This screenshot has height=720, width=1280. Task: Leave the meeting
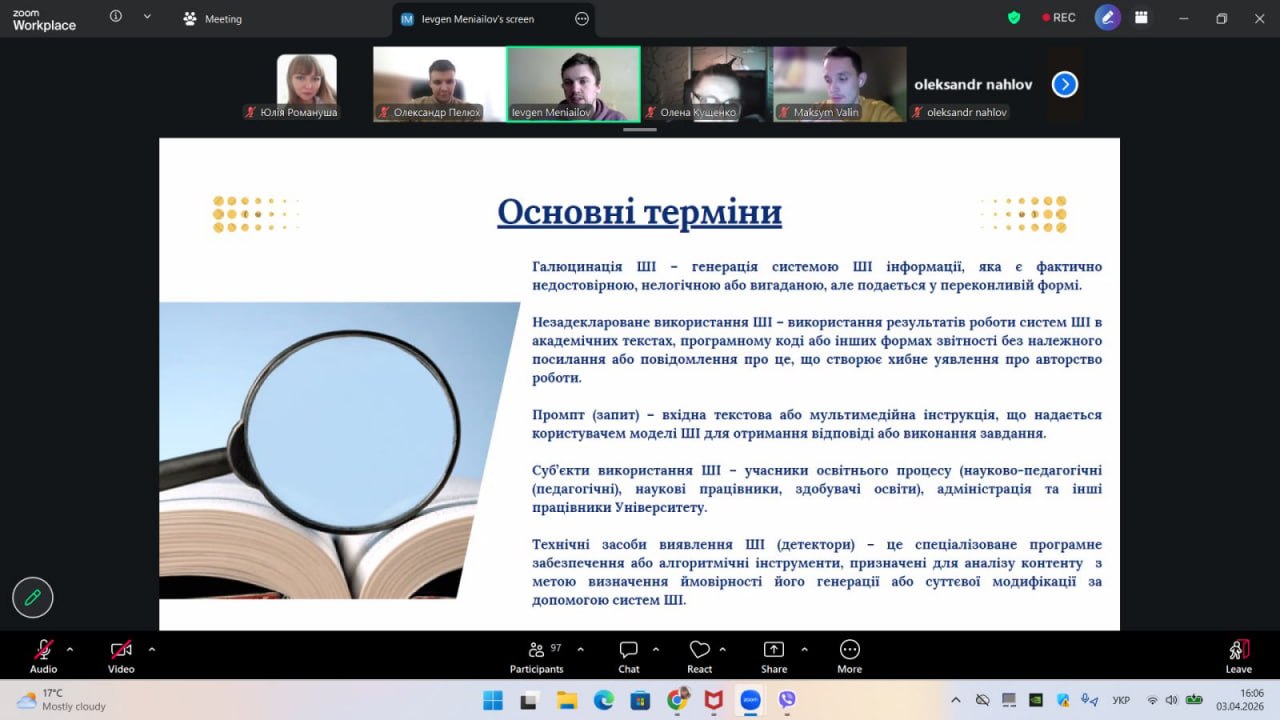click(1238, 656)
